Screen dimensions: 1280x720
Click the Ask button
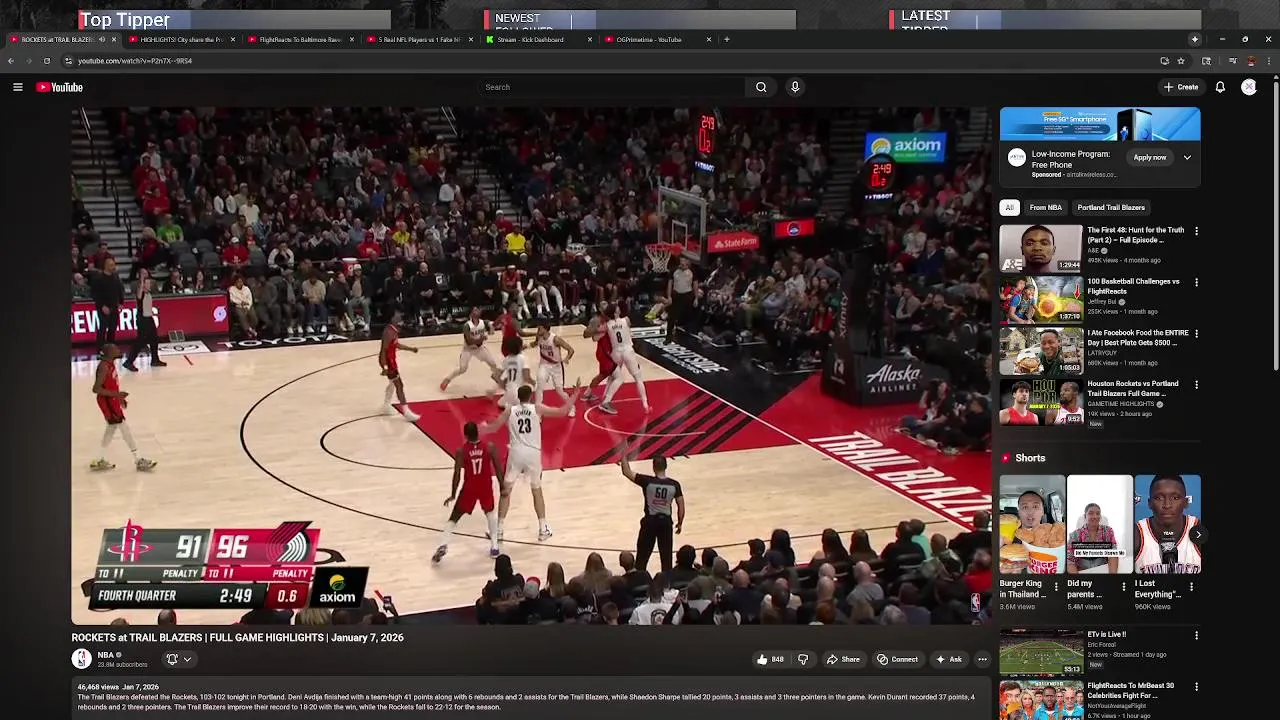pyautogui.click(x=948, y=659)
